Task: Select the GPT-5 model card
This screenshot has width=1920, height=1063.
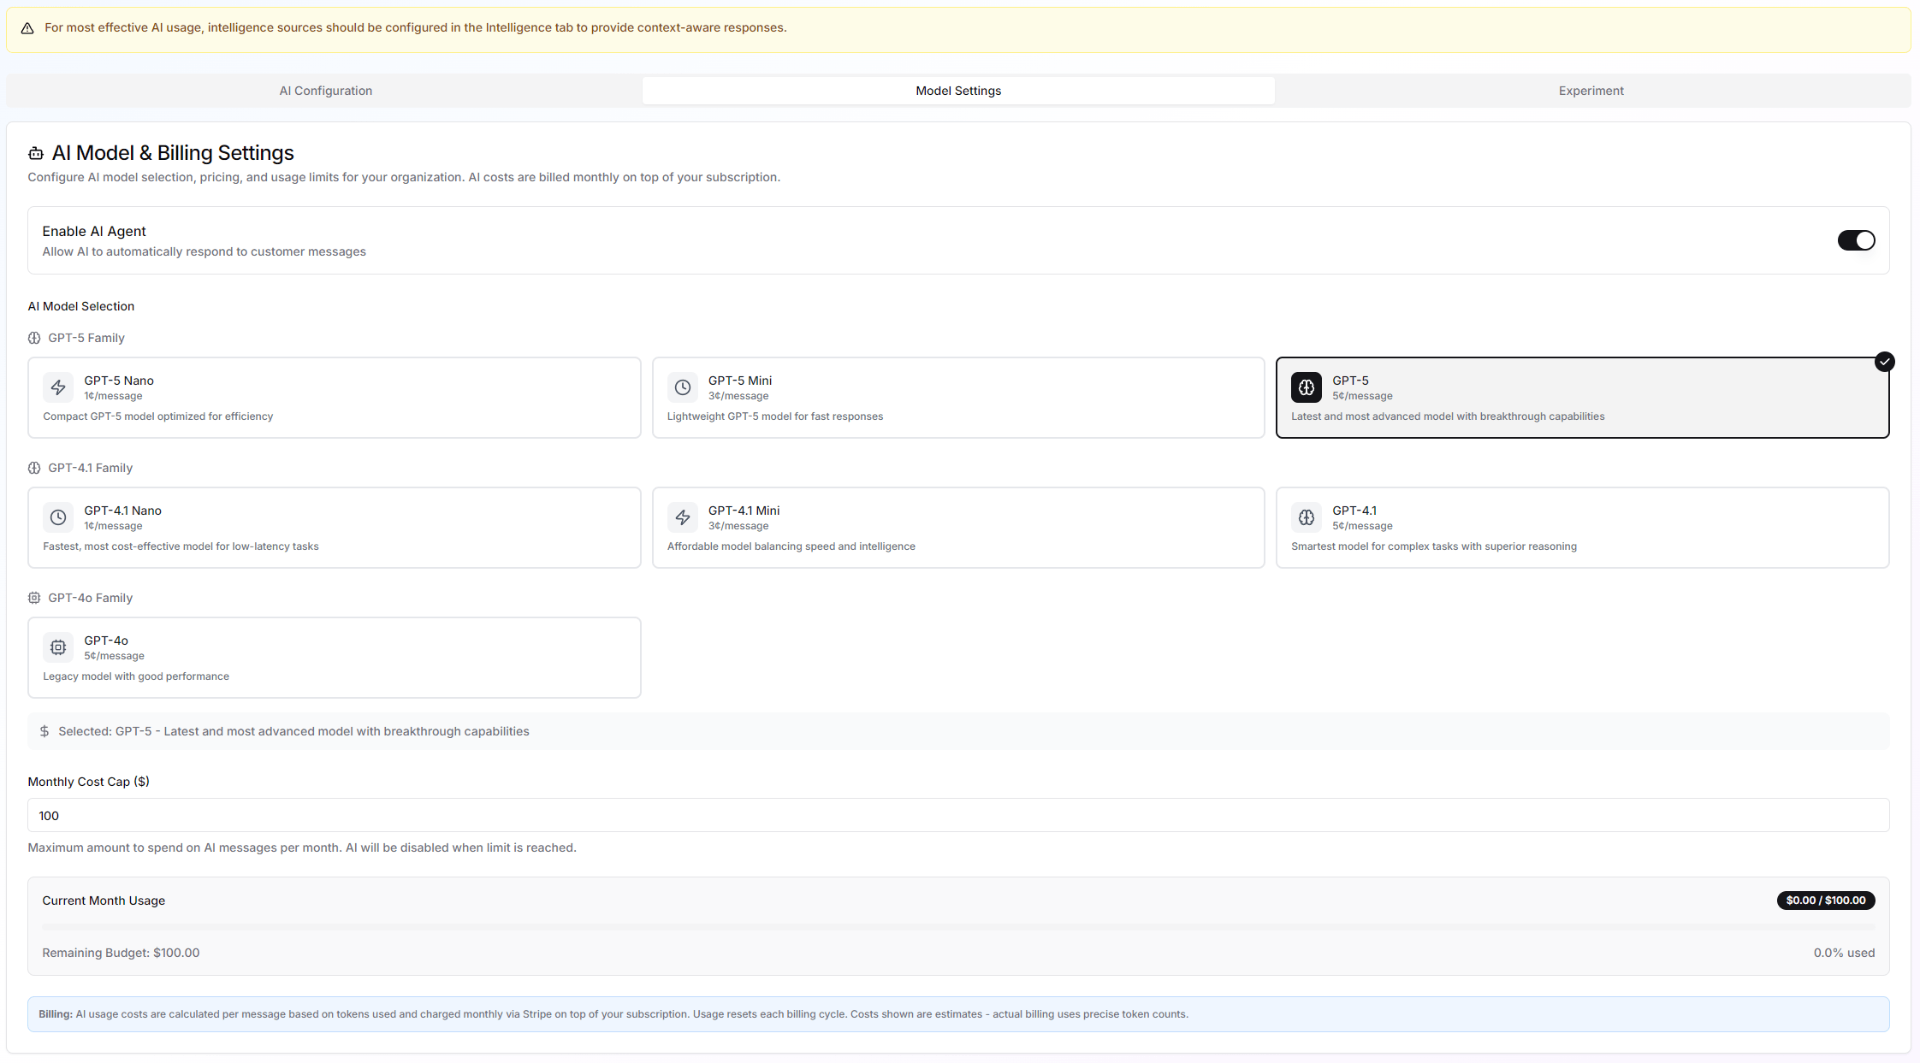Action: coord(1582,398)
